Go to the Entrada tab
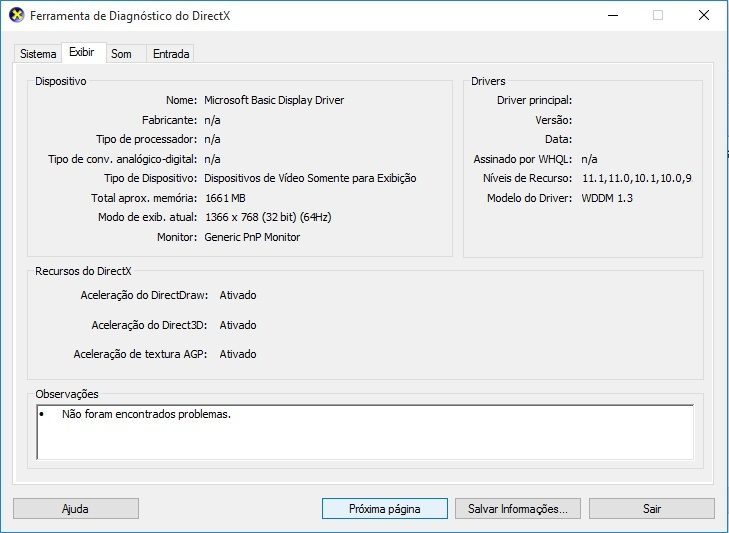Image resolution: width=729 pixels, height=533 pixels. tap(171, 54)
